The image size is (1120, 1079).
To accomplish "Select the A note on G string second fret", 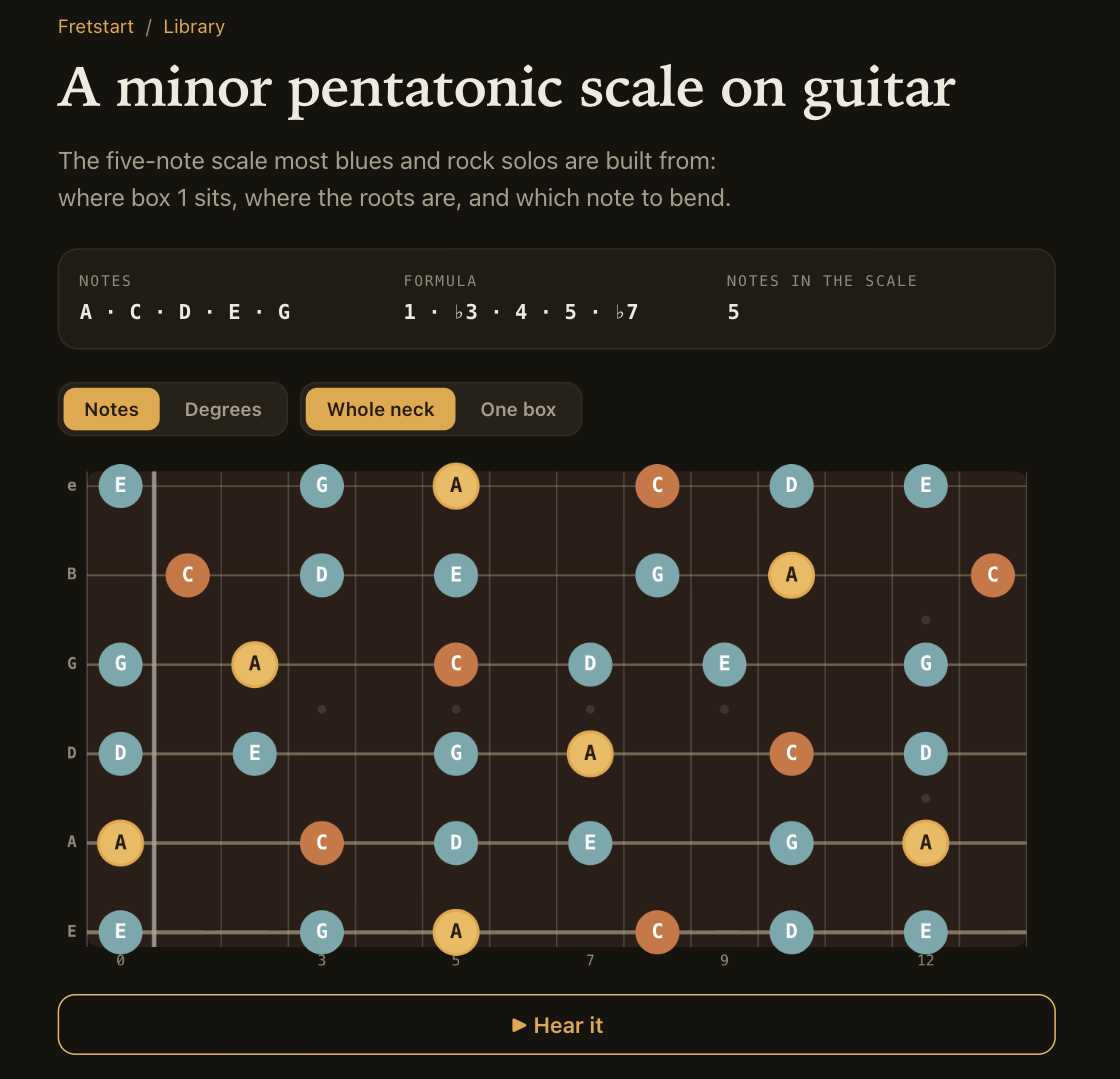I will (x=254, y=664).
